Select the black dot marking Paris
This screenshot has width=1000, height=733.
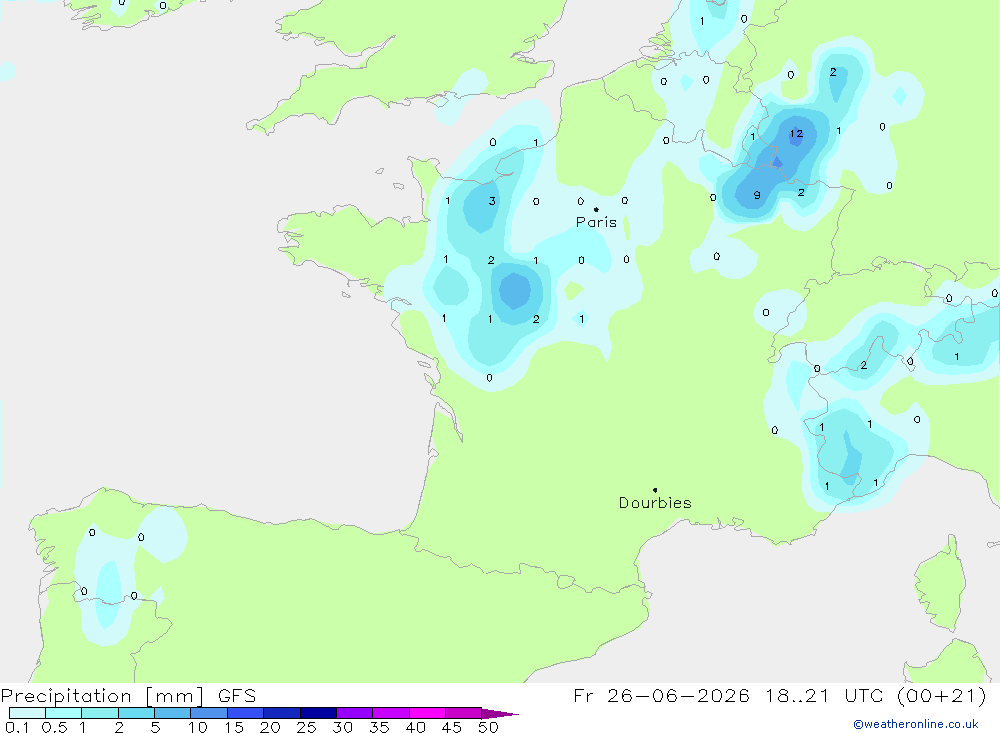(x=596, y=209)
